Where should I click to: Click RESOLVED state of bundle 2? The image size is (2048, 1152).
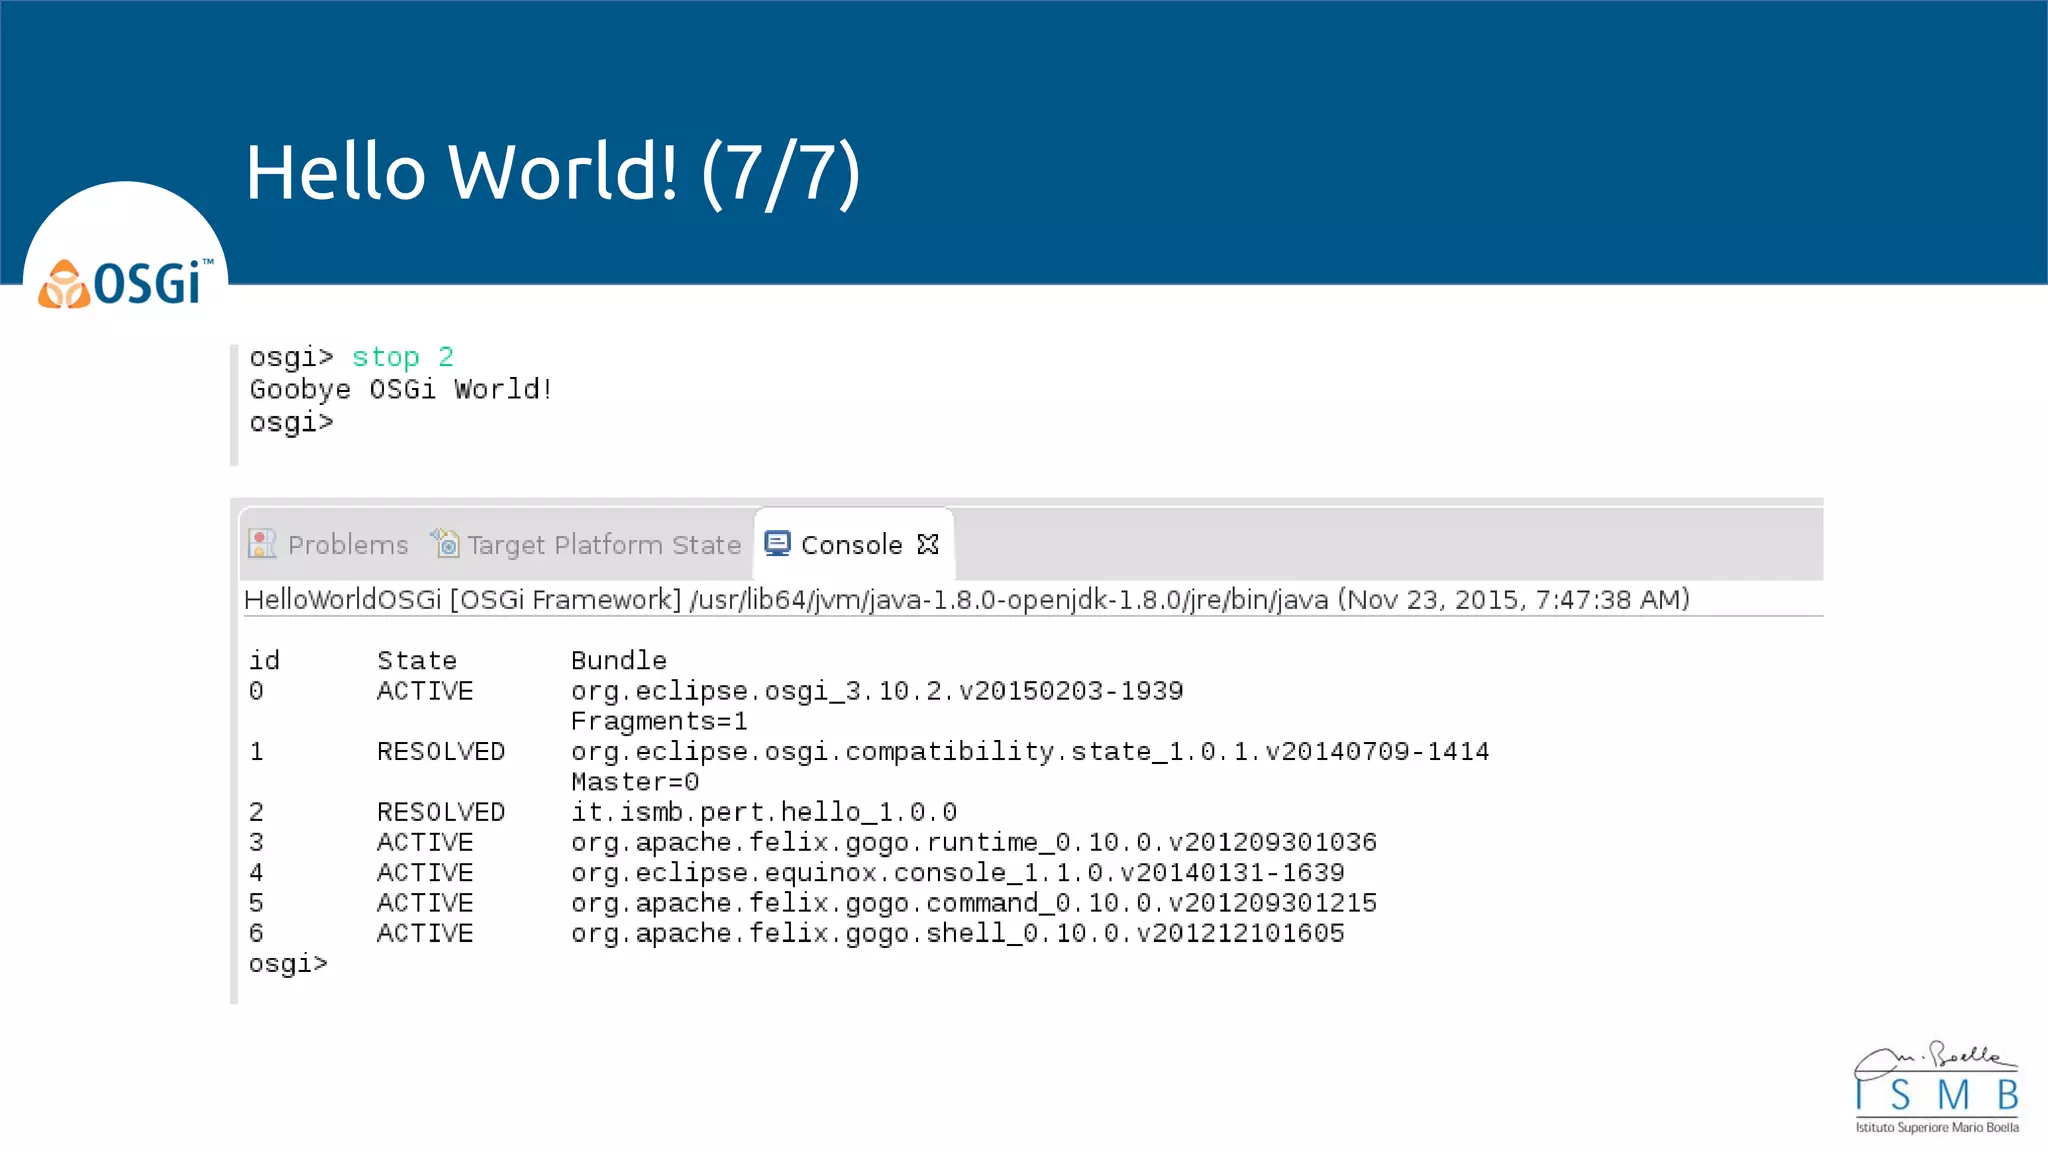(441, 812)
